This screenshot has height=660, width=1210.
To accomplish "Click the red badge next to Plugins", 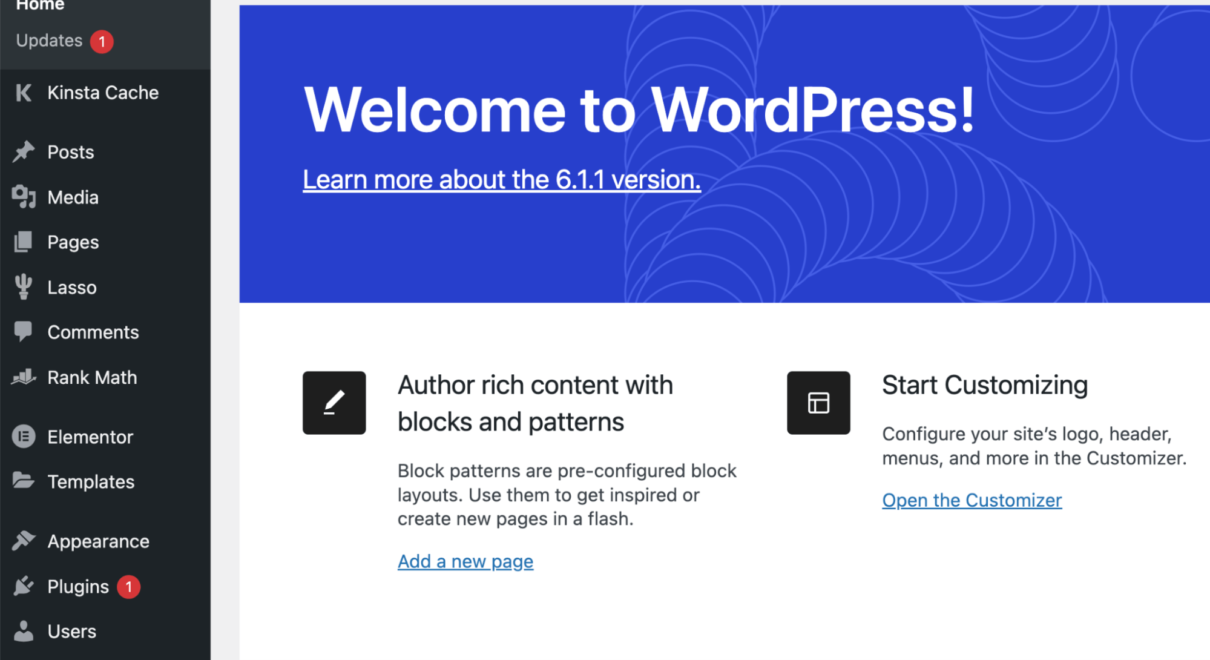I will coord(128,587).
